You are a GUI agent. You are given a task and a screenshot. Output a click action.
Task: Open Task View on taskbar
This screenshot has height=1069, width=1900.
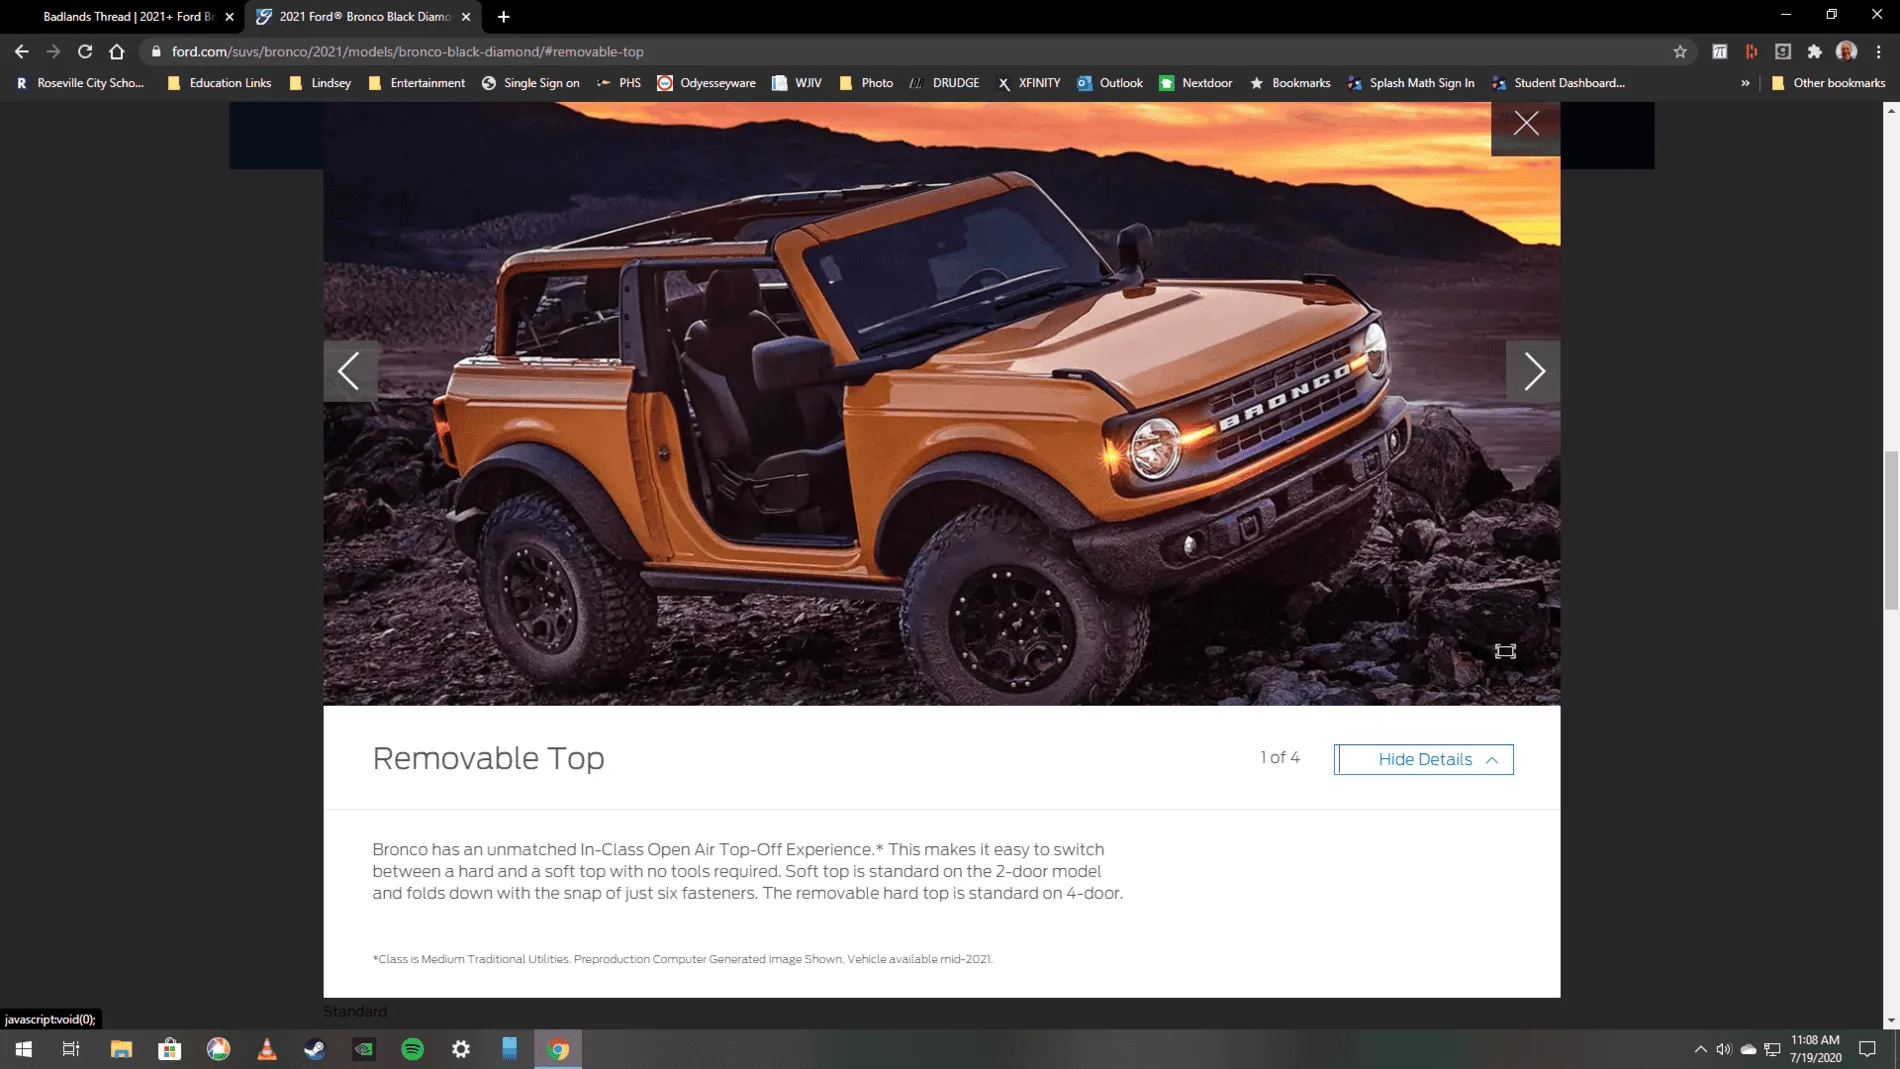[x=71, y=1049]
